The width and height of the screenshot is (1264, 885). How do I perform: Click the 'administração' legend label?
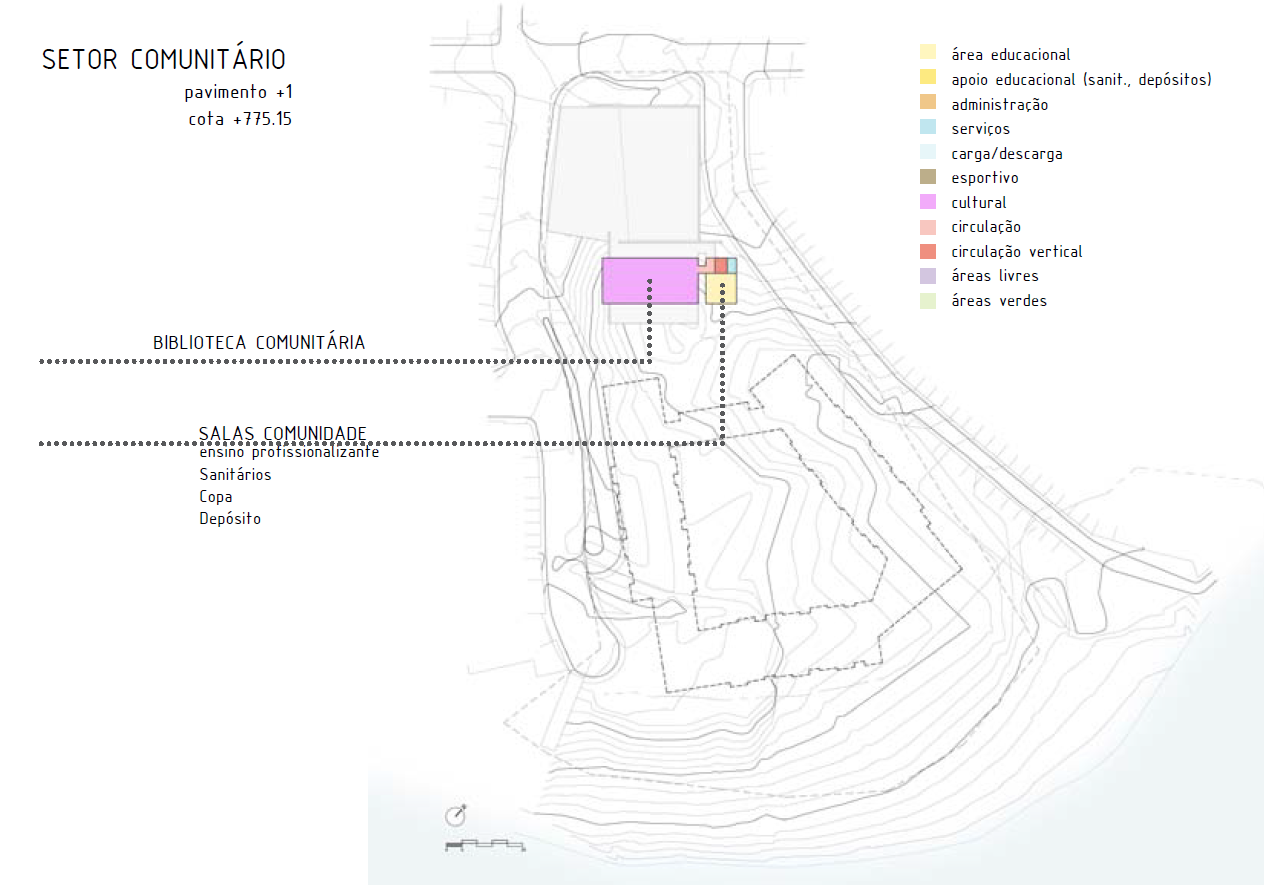(1000, 105)
